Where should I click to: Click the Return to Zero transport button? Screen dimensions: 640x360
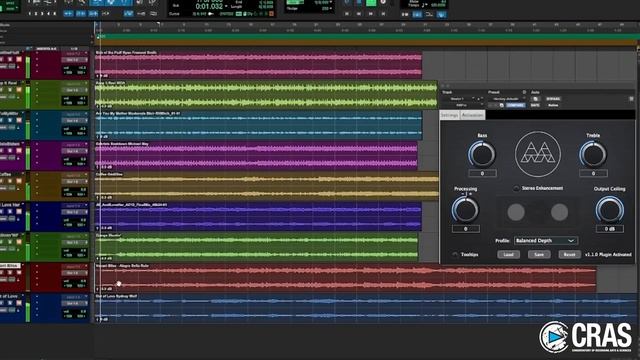point(347,13)
